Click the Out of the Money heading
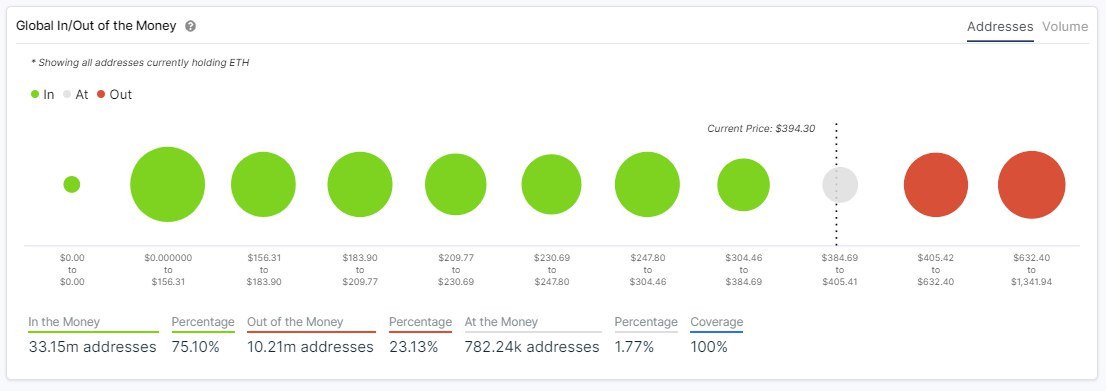Image resolution: width=1106 pixels, height=391 pixels. [295, 322]
